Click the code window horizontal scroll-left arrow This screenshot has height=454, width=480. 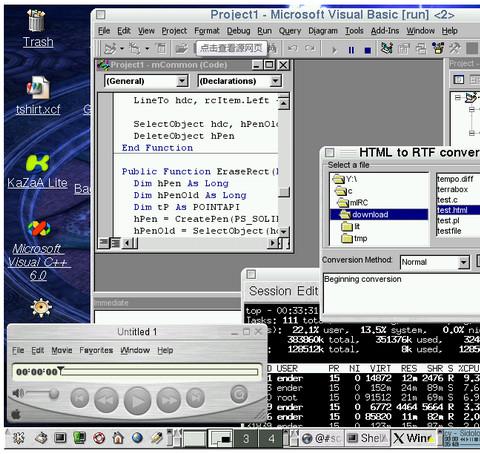[127, 243]
